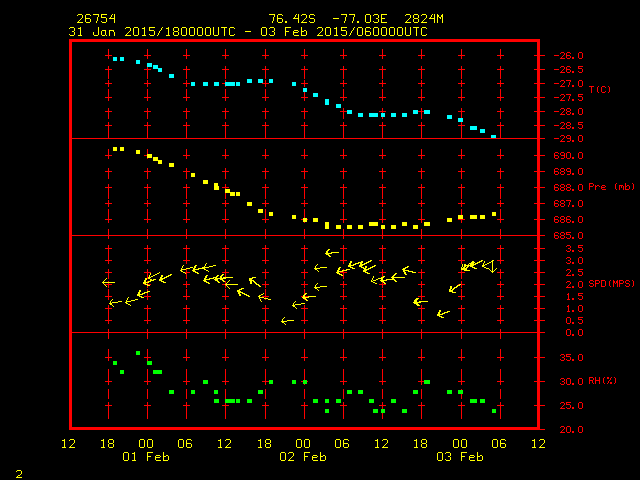640x480 pixels.
Task: Click the -27.5 temperature tick label
Action: pos(568,98)
